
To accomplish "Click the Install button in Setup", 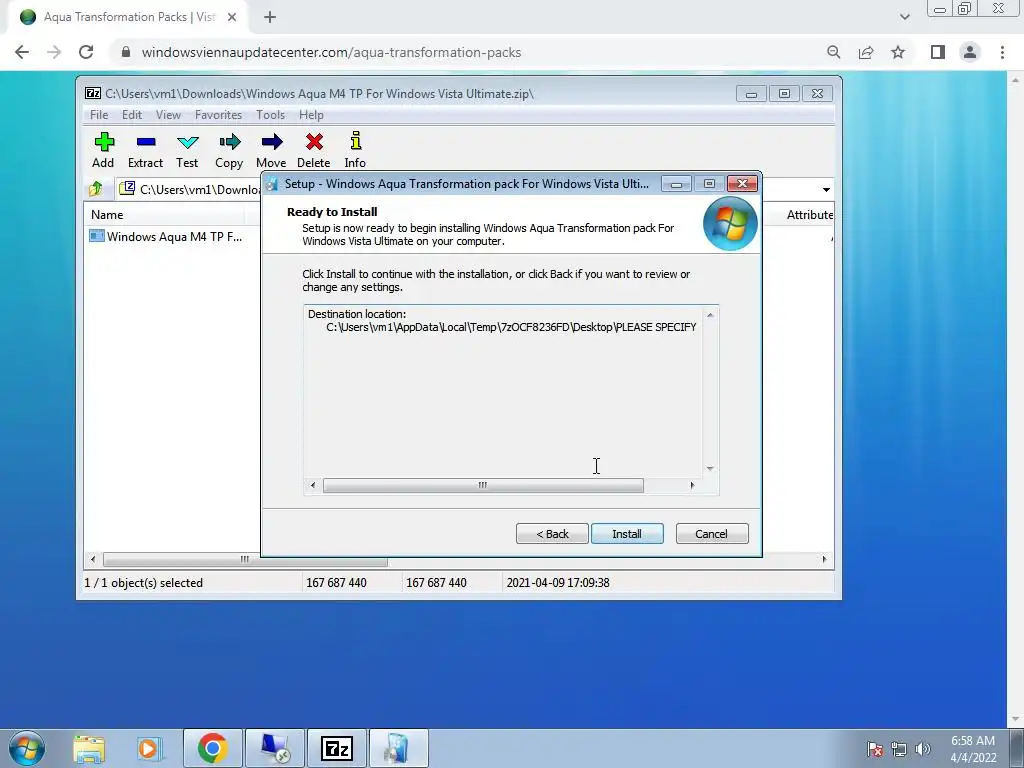I will (627, 534).
